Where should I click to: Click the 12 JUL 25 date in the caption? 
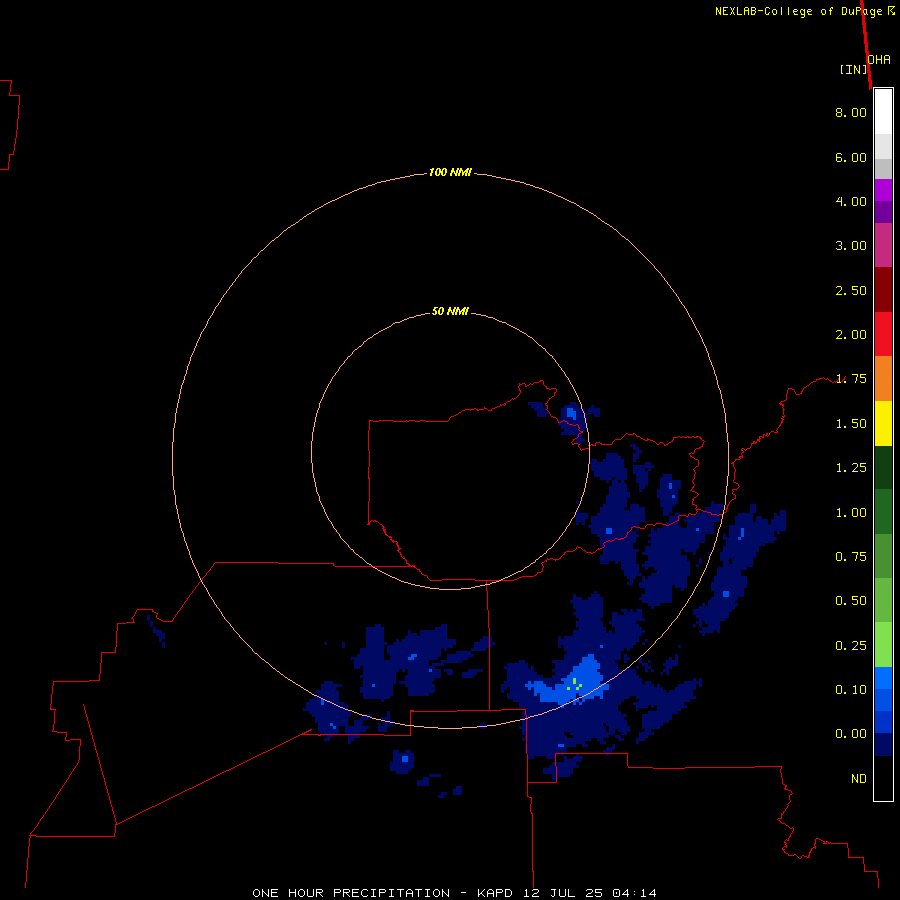(562, 893)
